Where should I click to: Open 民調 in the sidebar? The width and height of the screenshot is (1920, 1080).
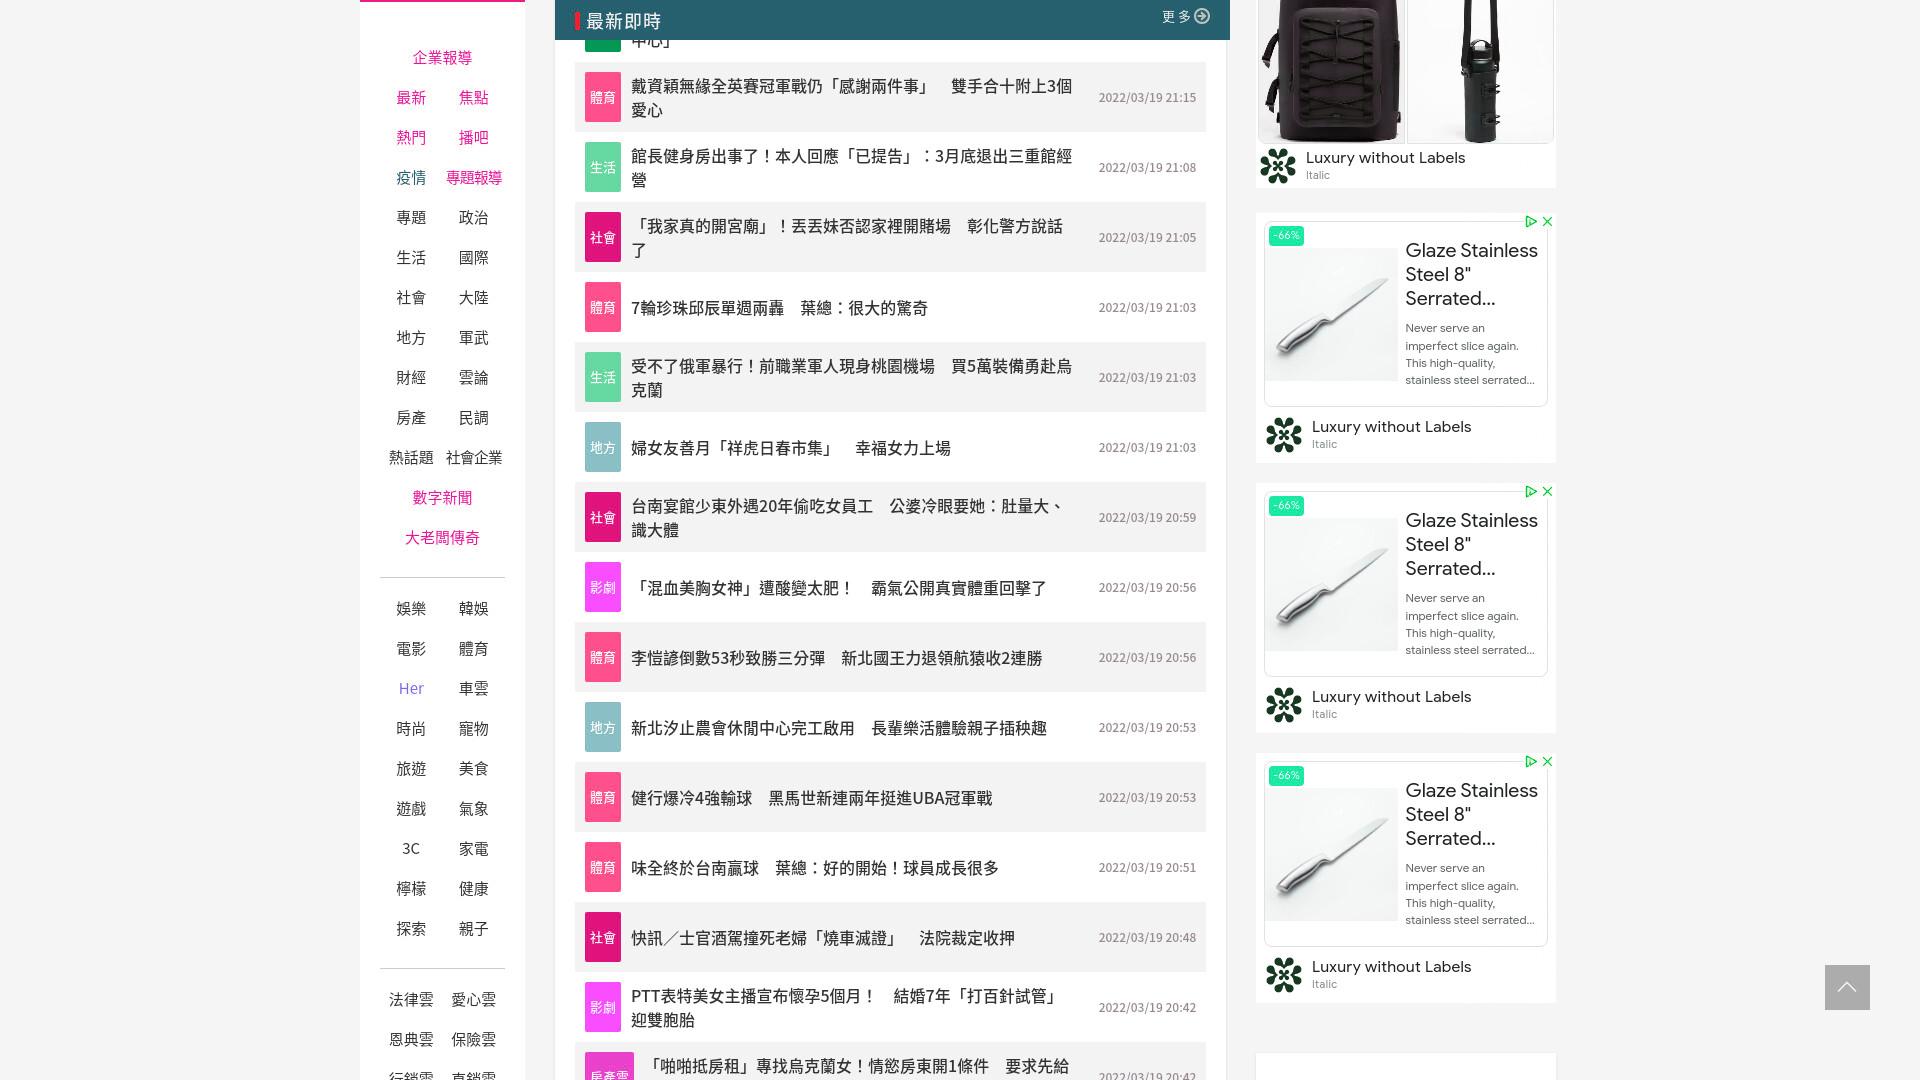[474, 418]
